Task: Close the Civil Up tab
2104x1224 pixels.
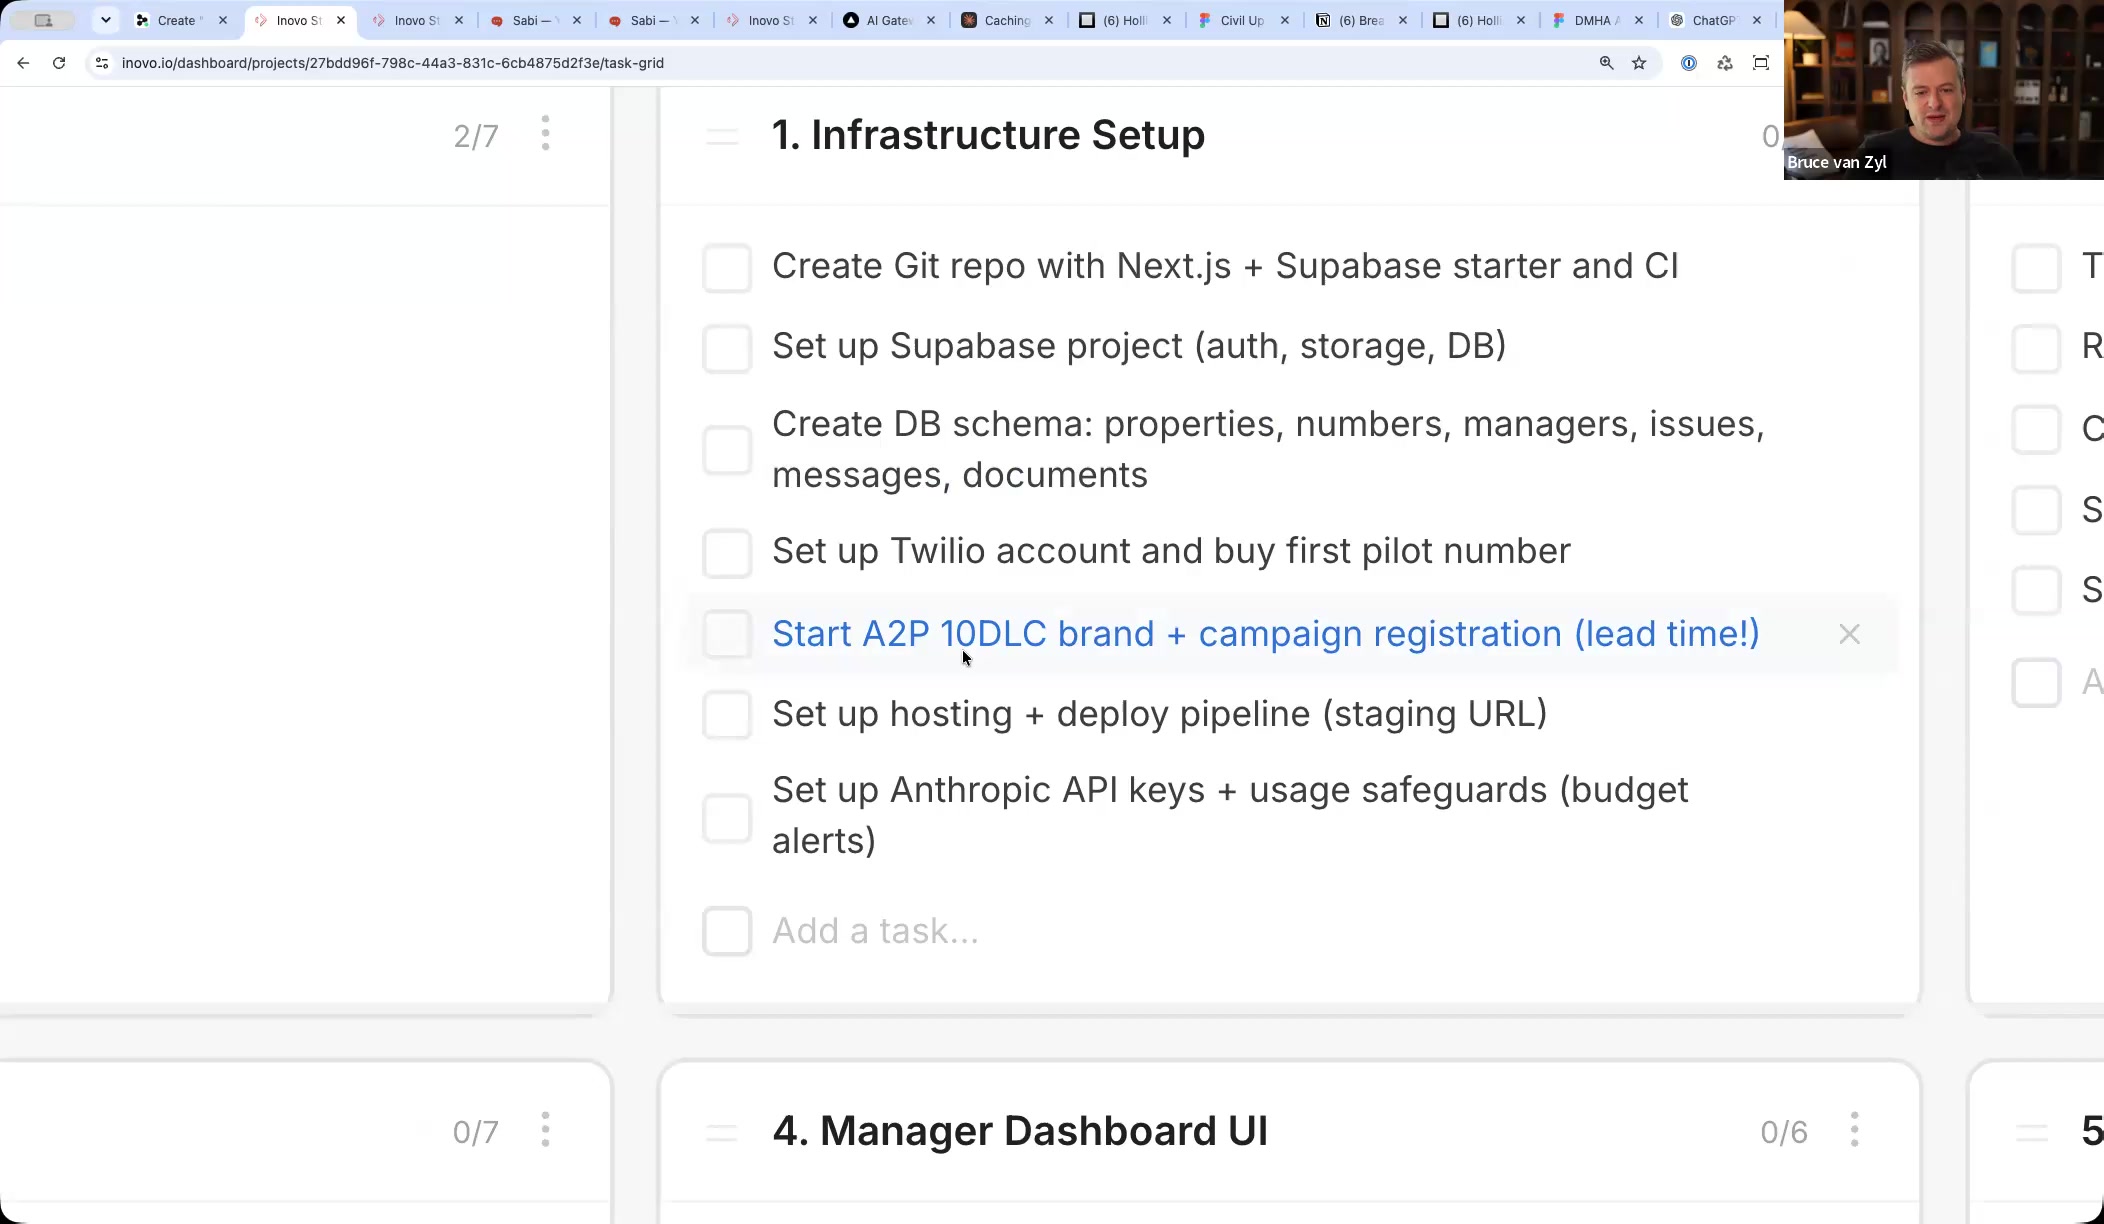Action: (1285, 20)
